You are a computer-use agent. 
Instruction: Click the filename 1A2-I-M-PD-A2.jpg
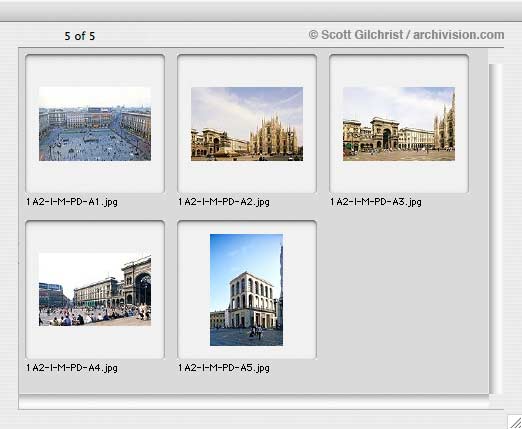[x=224, y=202]
